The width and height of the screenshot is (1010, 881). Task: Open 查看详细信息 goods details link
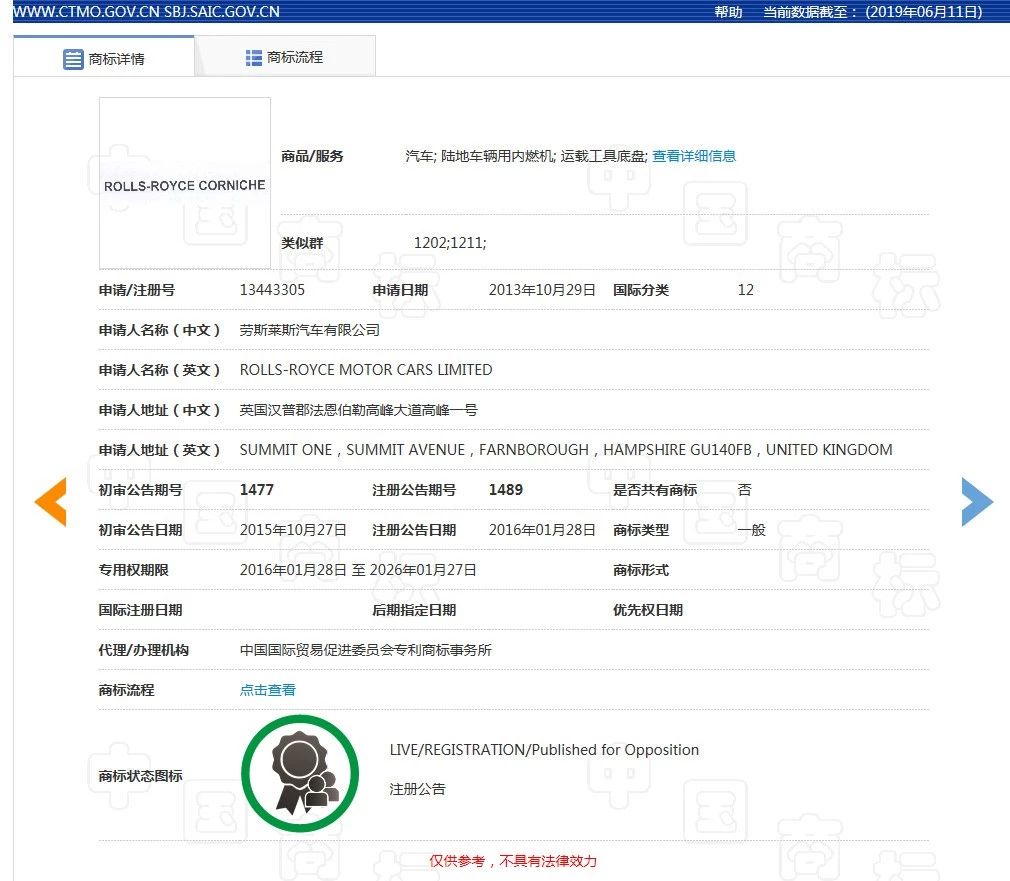coord(694,156)
